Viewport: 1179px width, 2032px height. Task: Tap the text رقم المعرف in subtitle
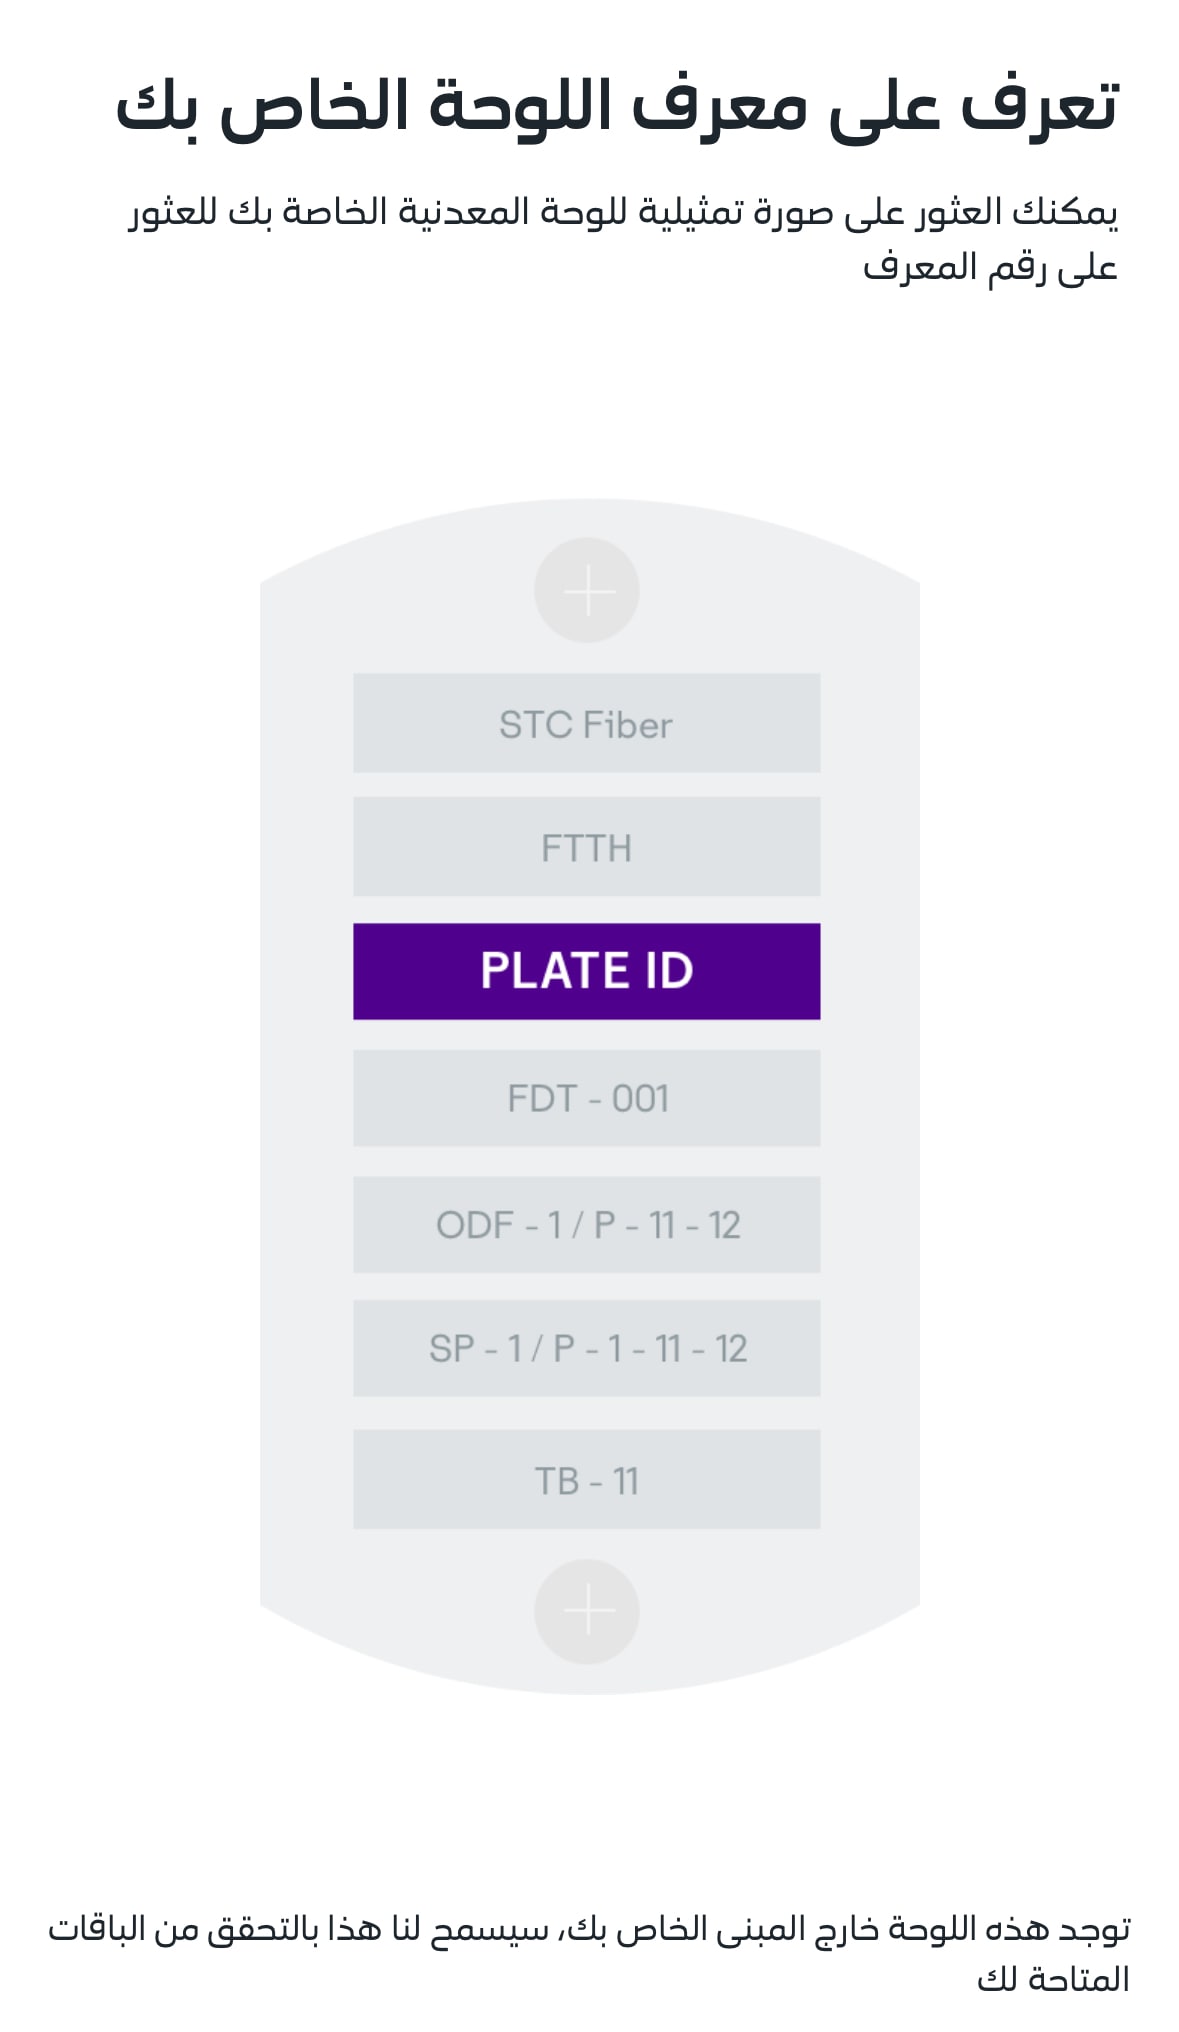958,267
